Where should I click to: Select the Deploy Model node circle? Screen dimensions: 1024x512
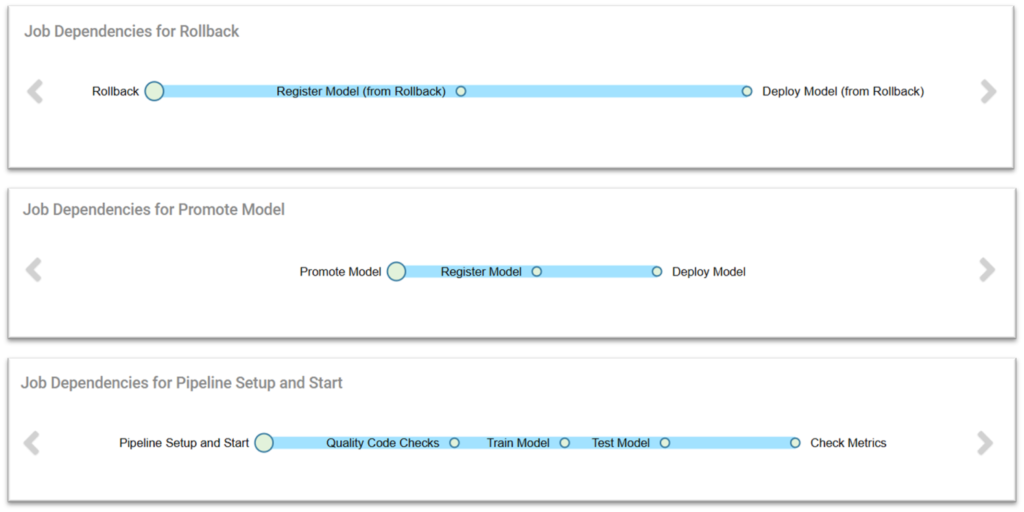click(x=657, y=272)
